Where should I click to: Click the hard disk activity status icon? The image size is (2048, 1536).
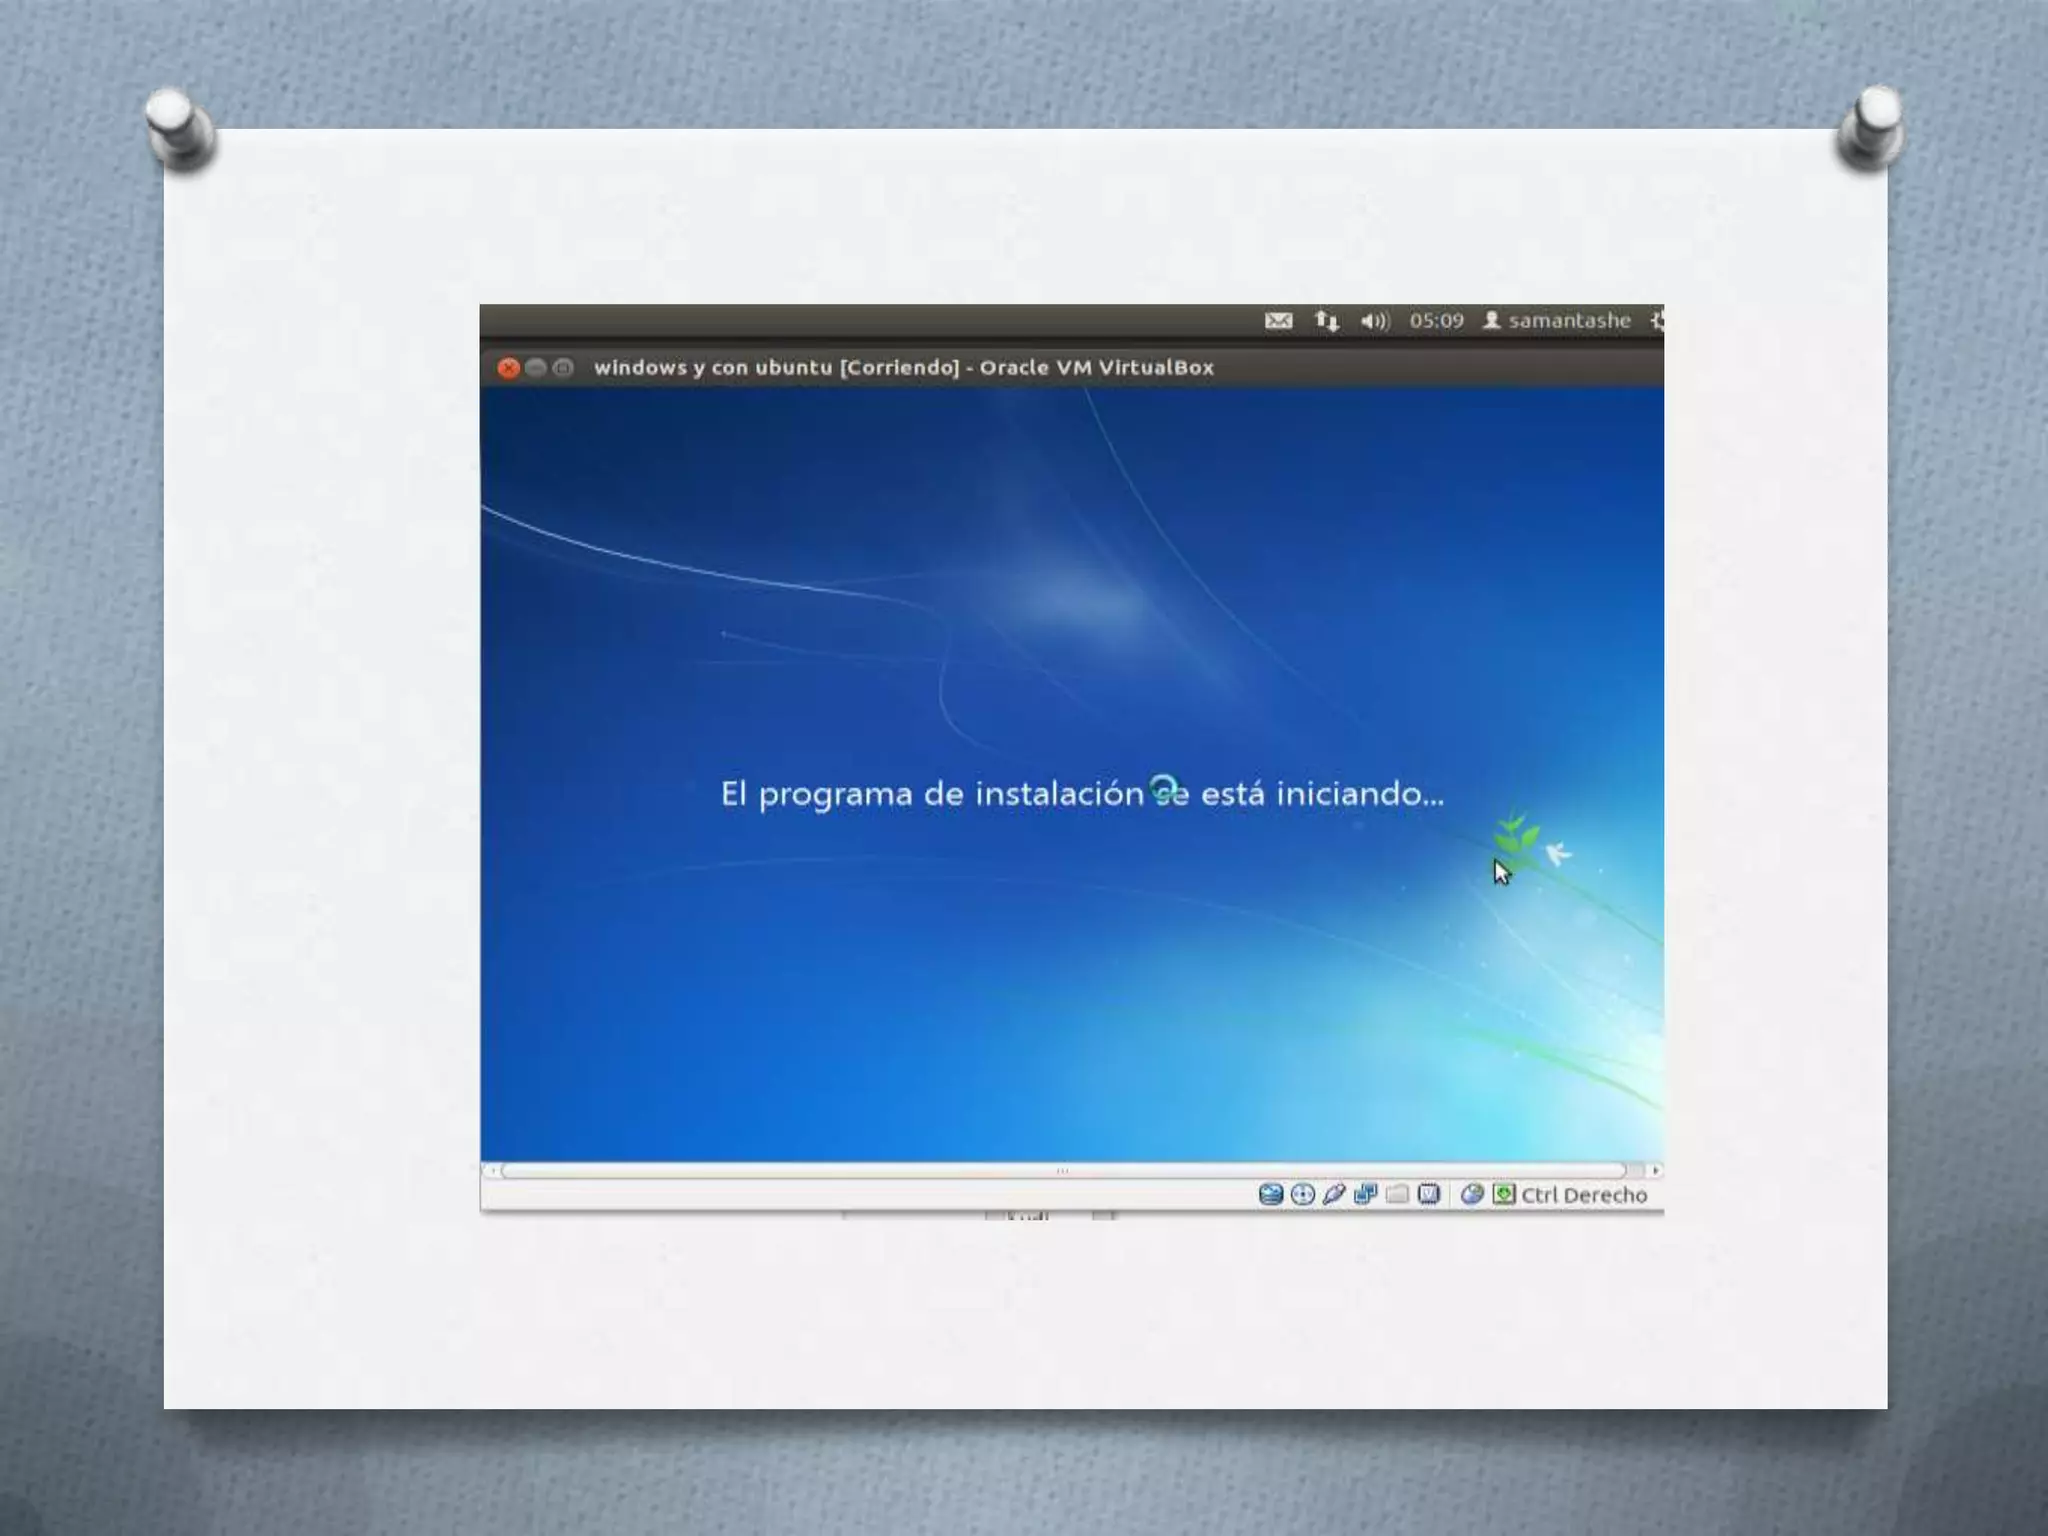(1270, 1194)
